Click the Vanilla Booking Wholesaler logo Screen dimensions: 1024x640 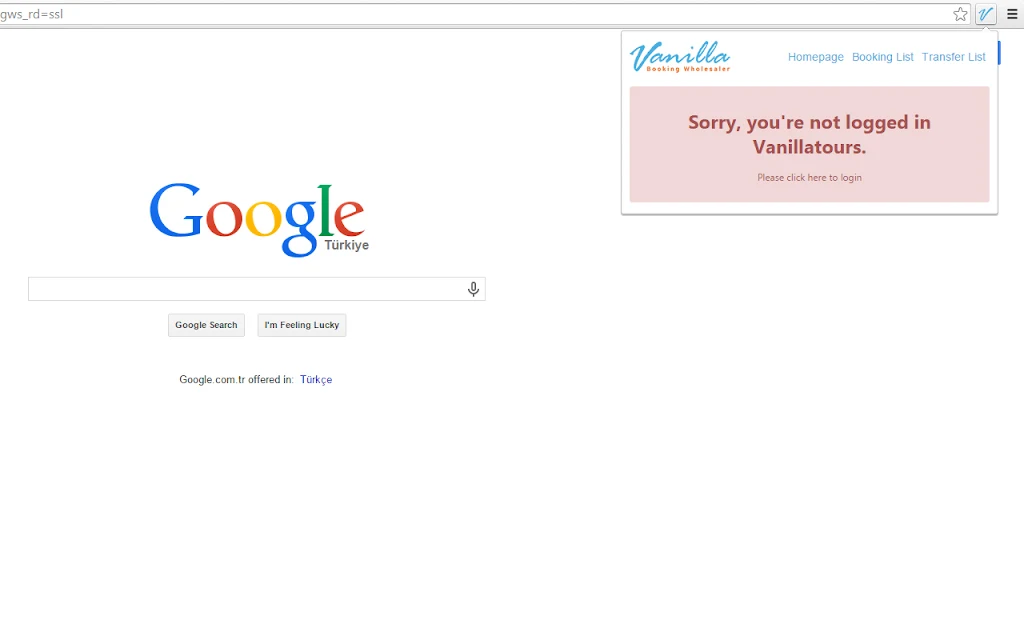point(680,57)
